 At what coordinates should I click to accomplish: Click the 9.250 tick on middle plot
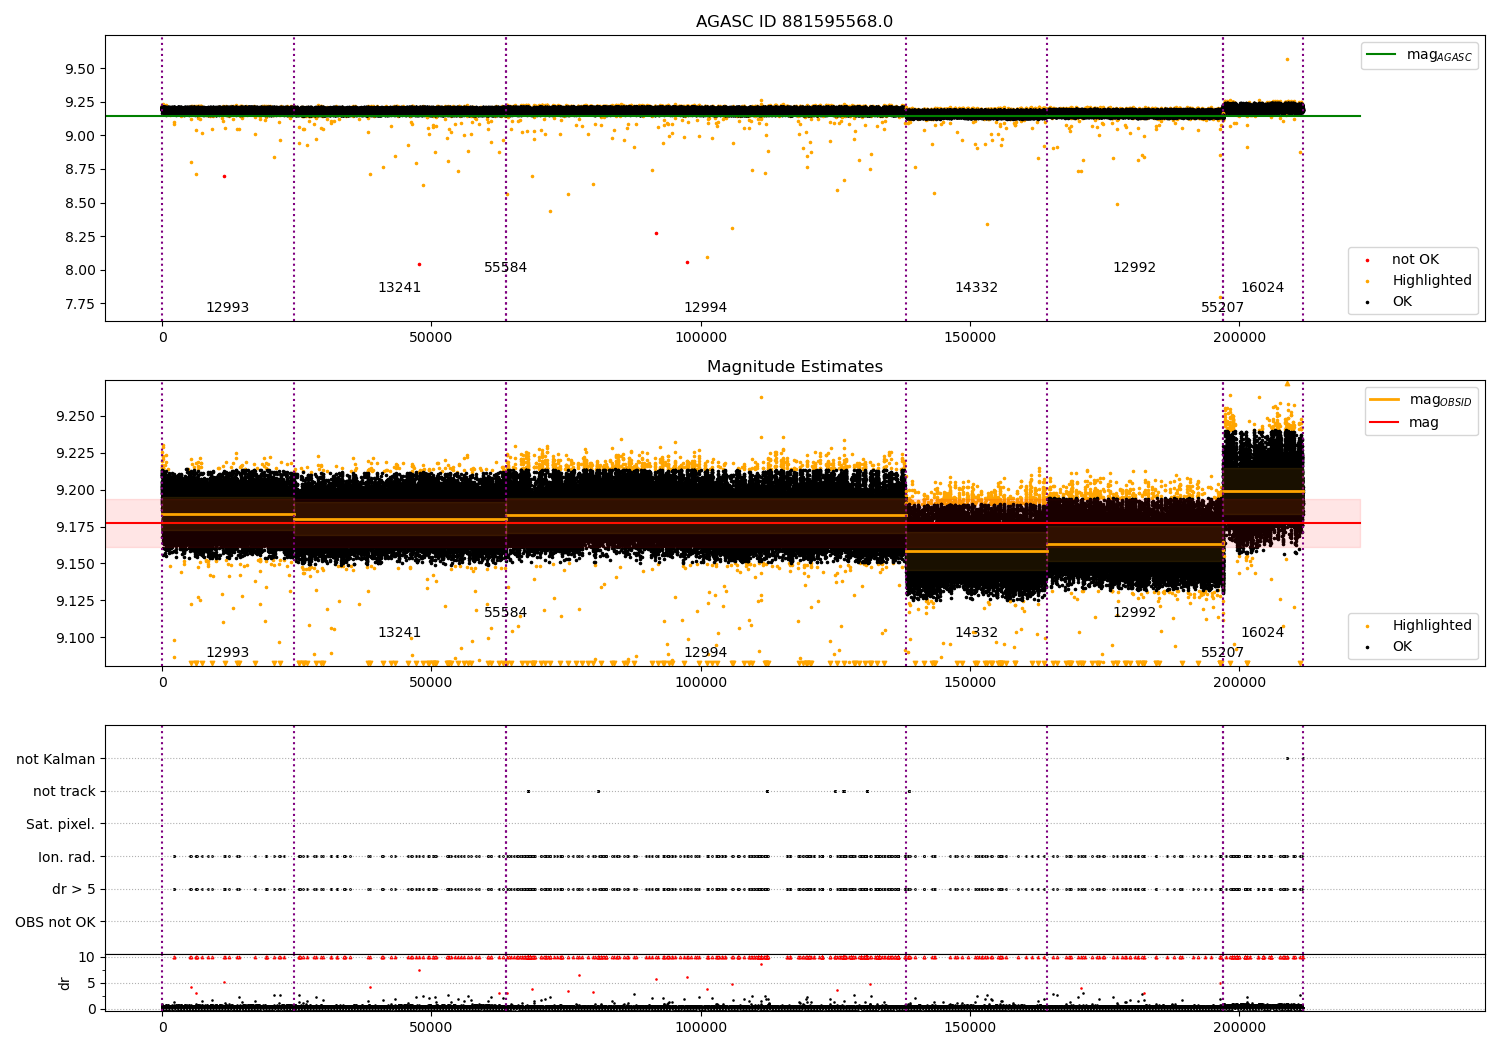(x=75, y=416)
